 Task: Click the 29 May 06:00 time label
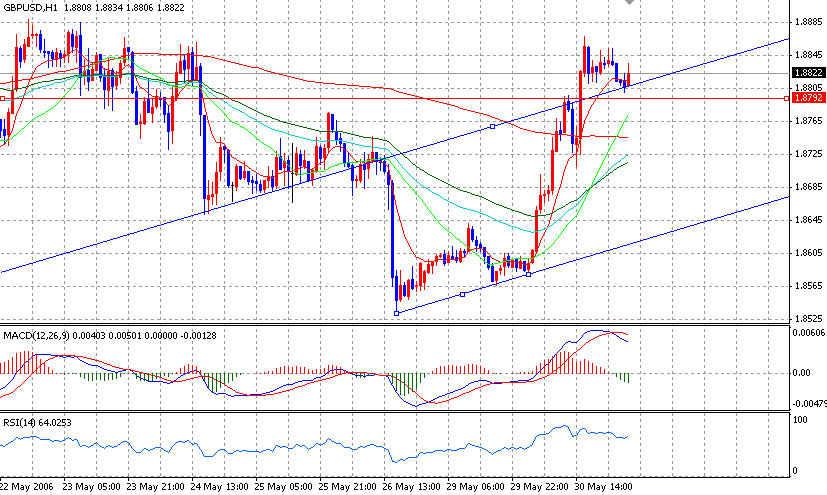pyautogui.click(x=476, y=487)
